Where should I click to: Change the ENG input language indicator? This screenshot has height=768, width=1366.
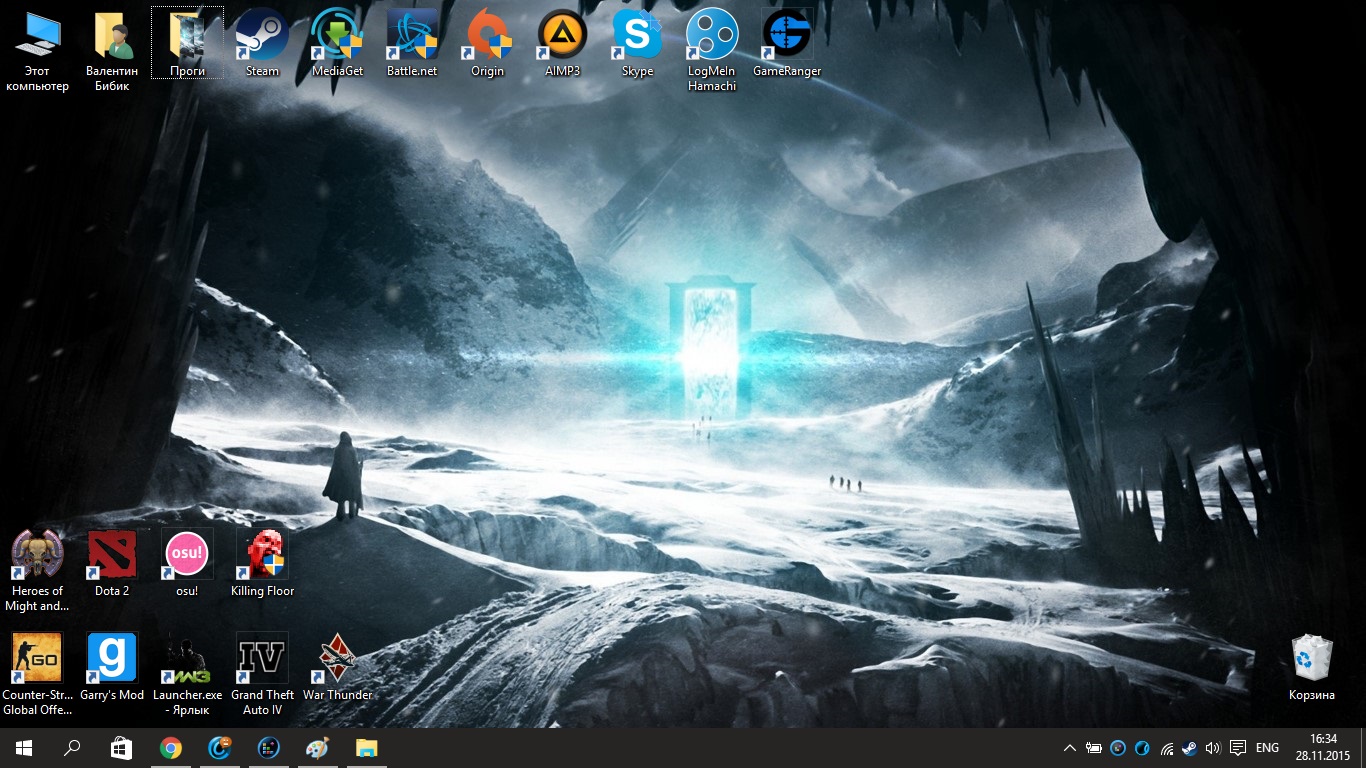tap(1268, 748)
